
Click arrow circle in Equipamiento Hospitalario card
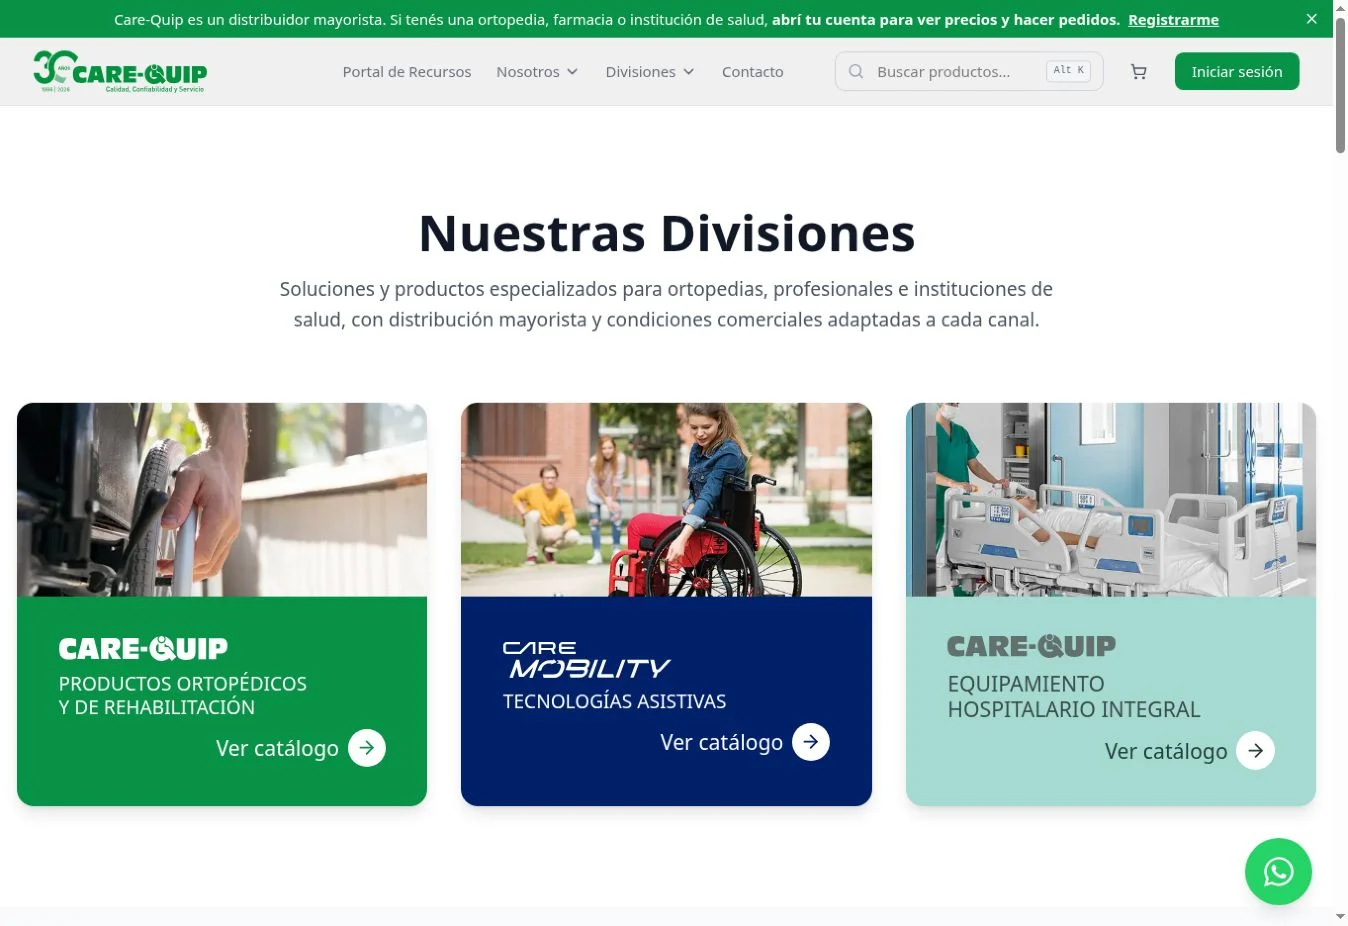coord(1255,751)
